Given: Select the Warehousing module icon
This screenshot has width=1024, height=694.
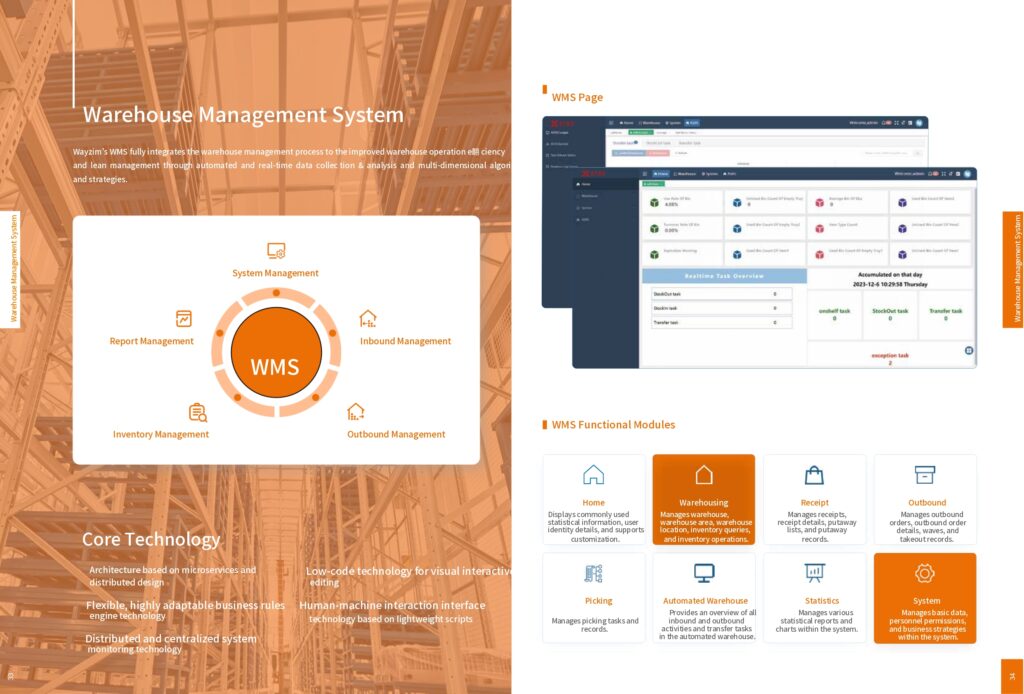Looking at the screenshot, I should pos(704,475).
